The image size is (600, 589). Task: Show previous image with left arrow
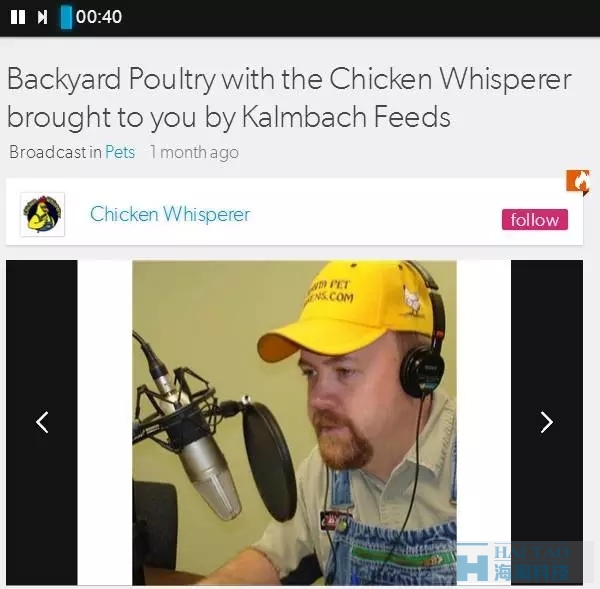[42, 422]
